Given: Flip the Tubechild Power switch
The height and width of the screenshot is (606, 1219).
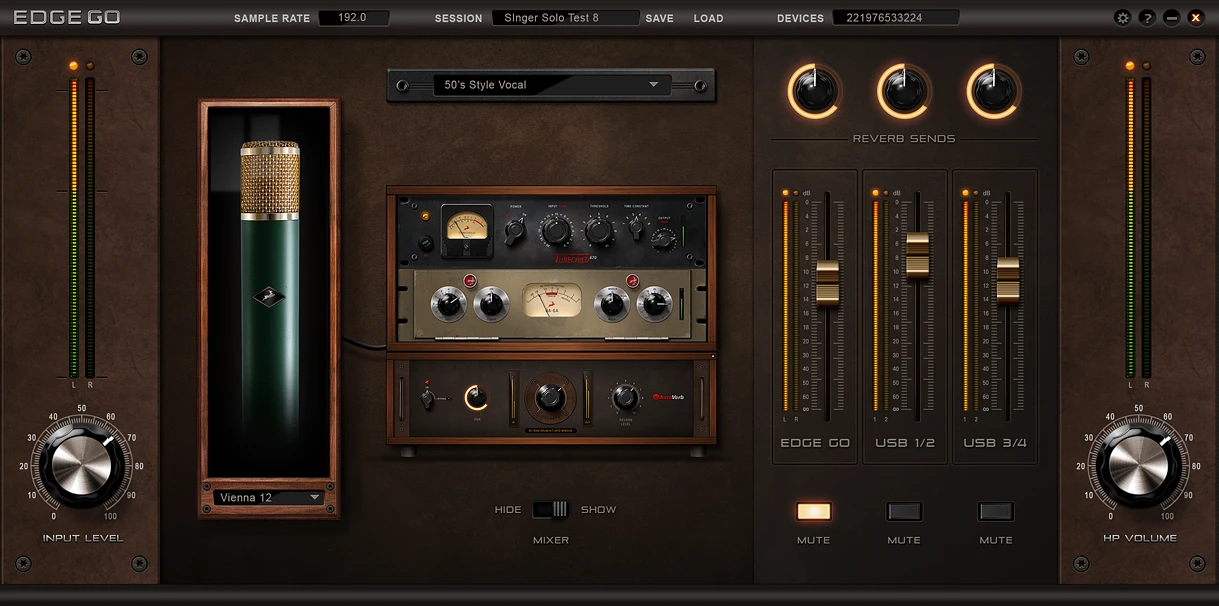Looking at the screenshot, I should click(515, 232).
